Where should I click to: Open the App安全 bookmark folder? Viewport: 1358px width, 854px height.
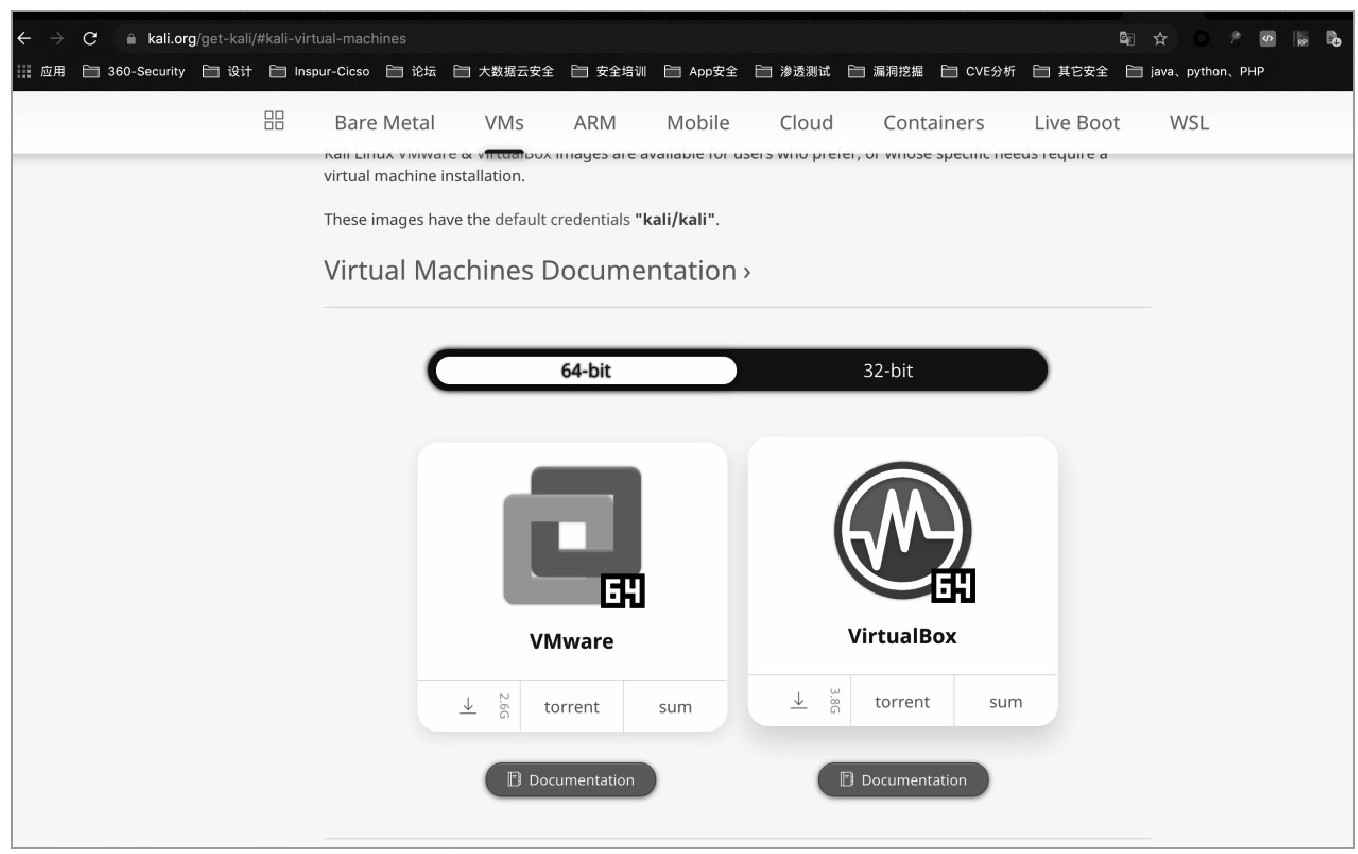coord(701,71)
